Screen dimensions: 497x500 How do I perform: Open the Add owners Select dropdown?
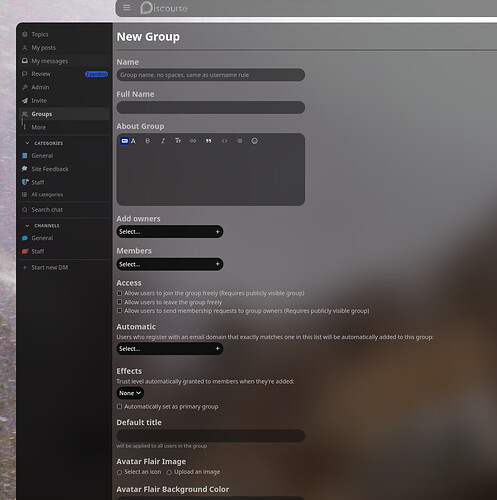click(170, 232)
